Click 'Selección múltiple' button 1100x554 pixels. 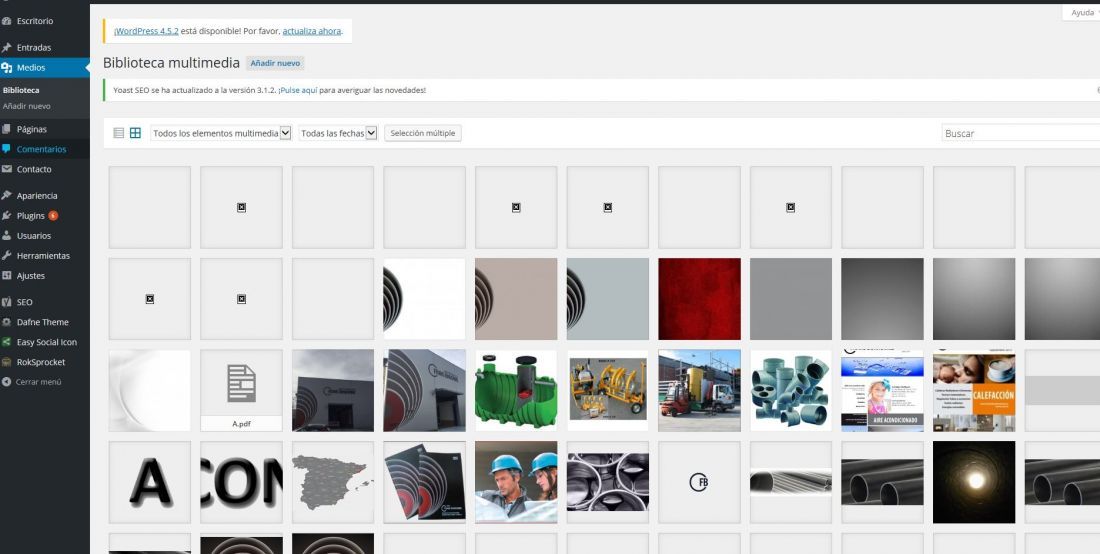(422, 133)
